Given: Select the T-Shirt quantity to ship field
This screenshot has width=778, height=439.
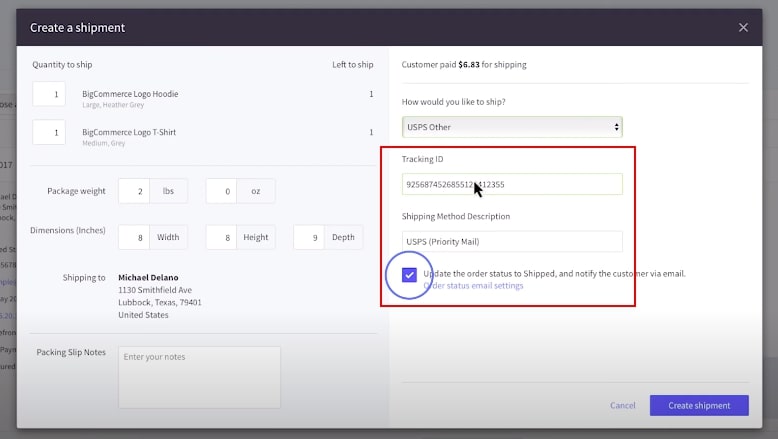Looking at the screenshot, I should (49, 132).
